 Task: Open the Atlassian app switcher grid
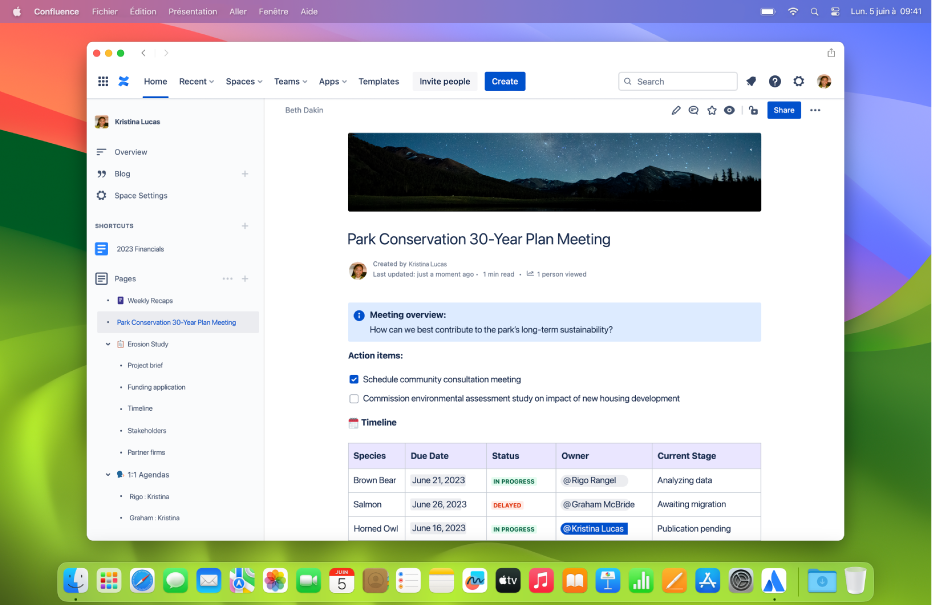103,81
